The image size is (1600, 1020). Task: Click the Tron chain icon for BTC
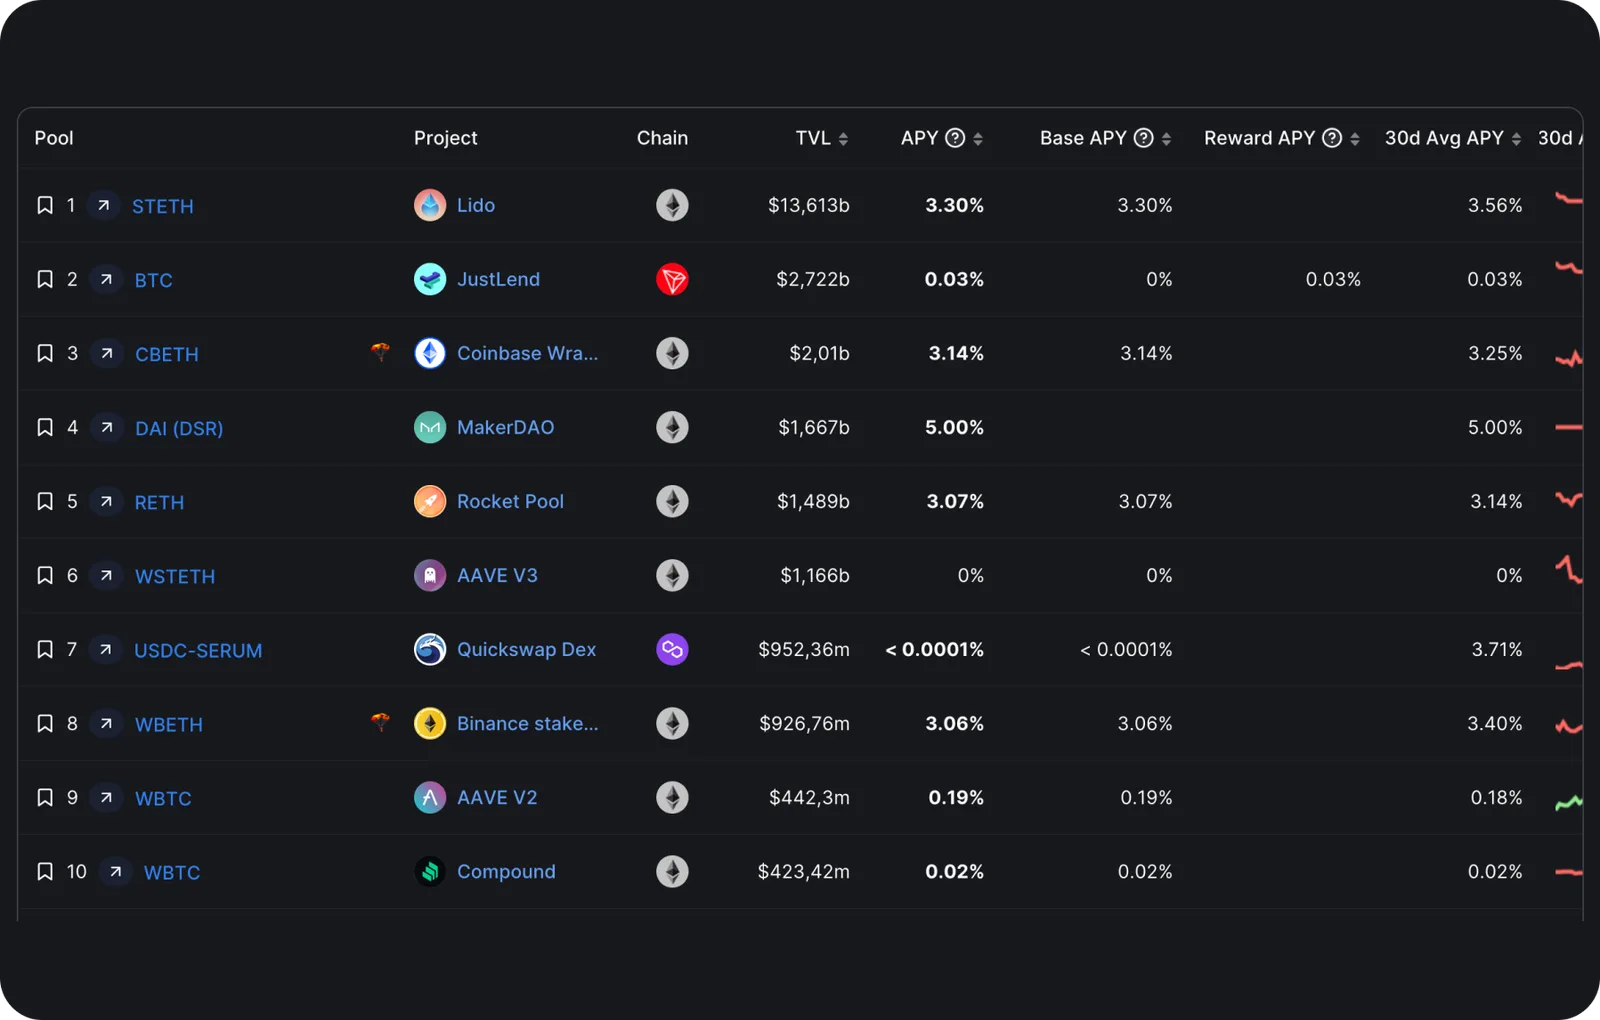tap(672, 279)
